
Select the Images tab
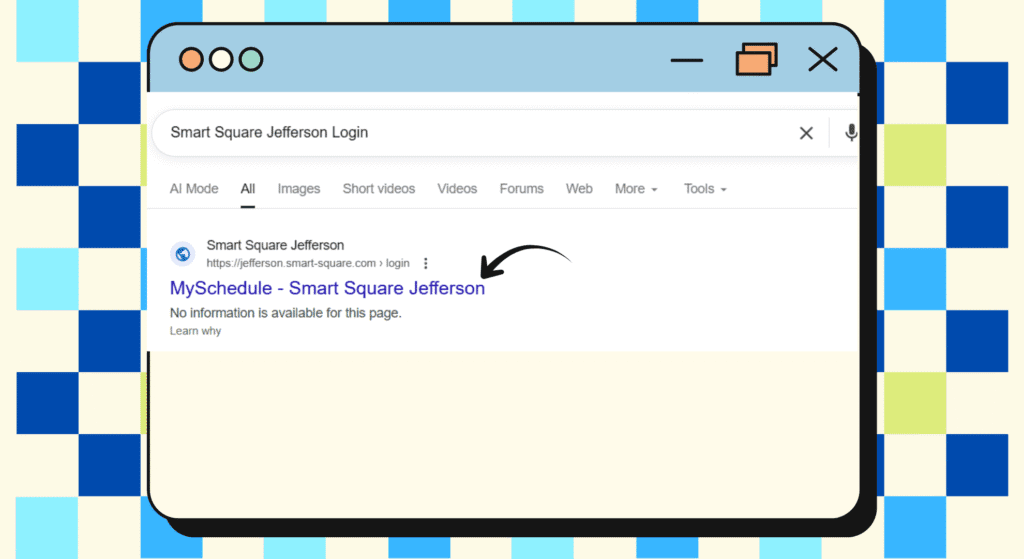(299, 189)
